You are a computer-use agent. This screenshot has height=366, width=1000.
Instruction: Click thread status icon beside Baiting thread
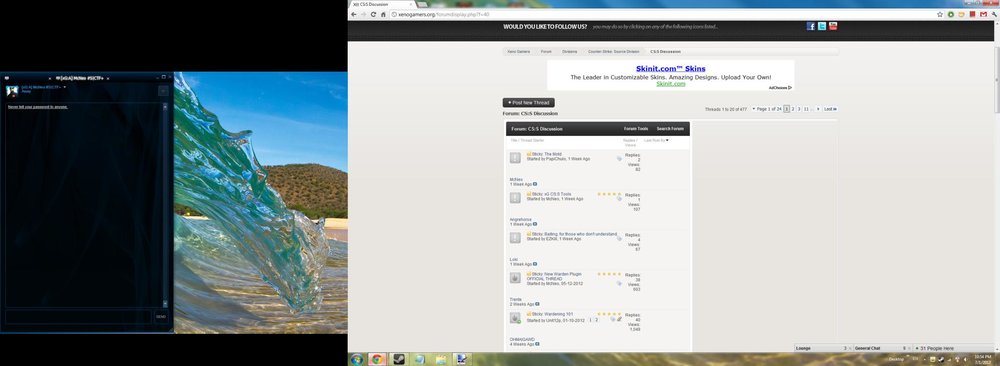click(x=515, y=238)
